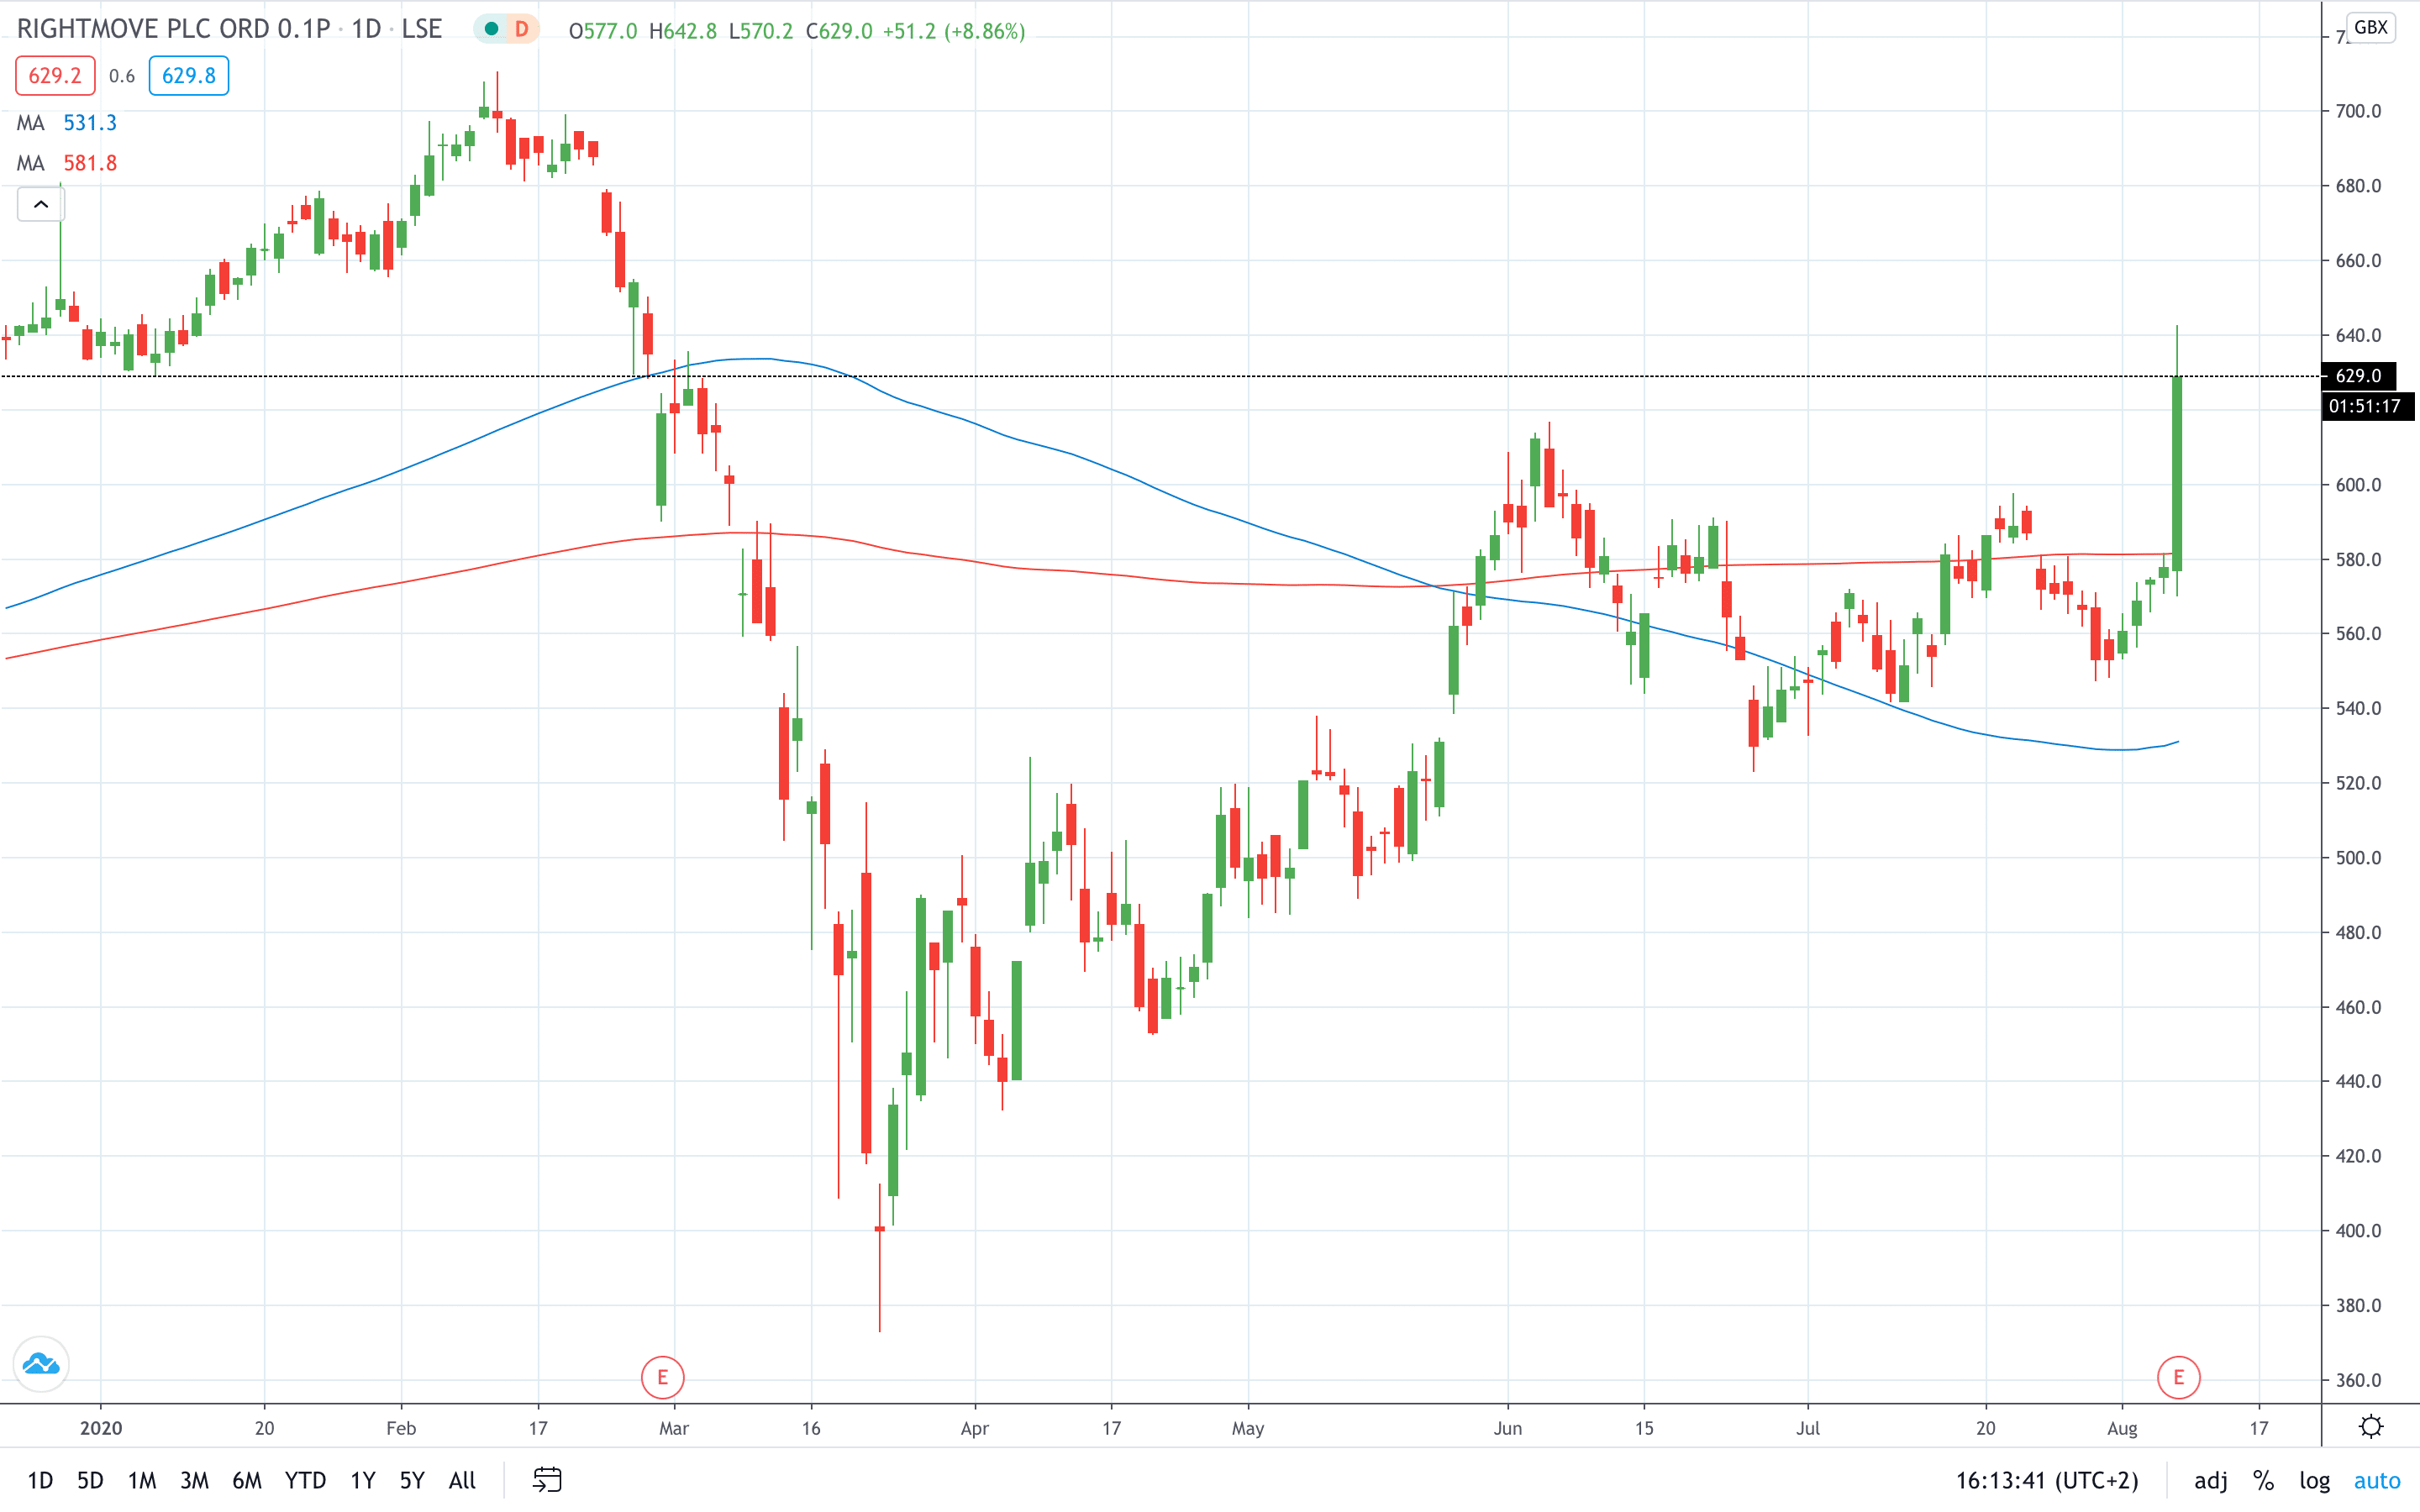Screen dimensions: 2420x1512
Task: Select the YTD time range
Action: coord(305,1481)
